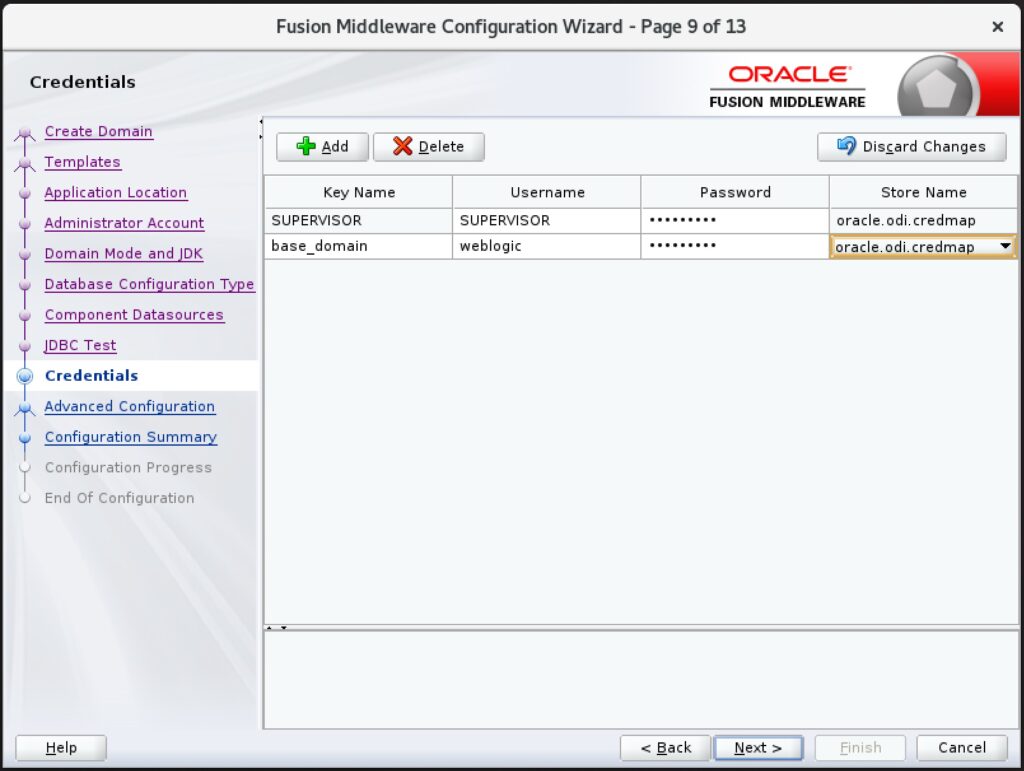This screenshot has width=1024, height=771.
Task: Collapse the navigation pane with the splitter arrow
Action: click(261, 121)
